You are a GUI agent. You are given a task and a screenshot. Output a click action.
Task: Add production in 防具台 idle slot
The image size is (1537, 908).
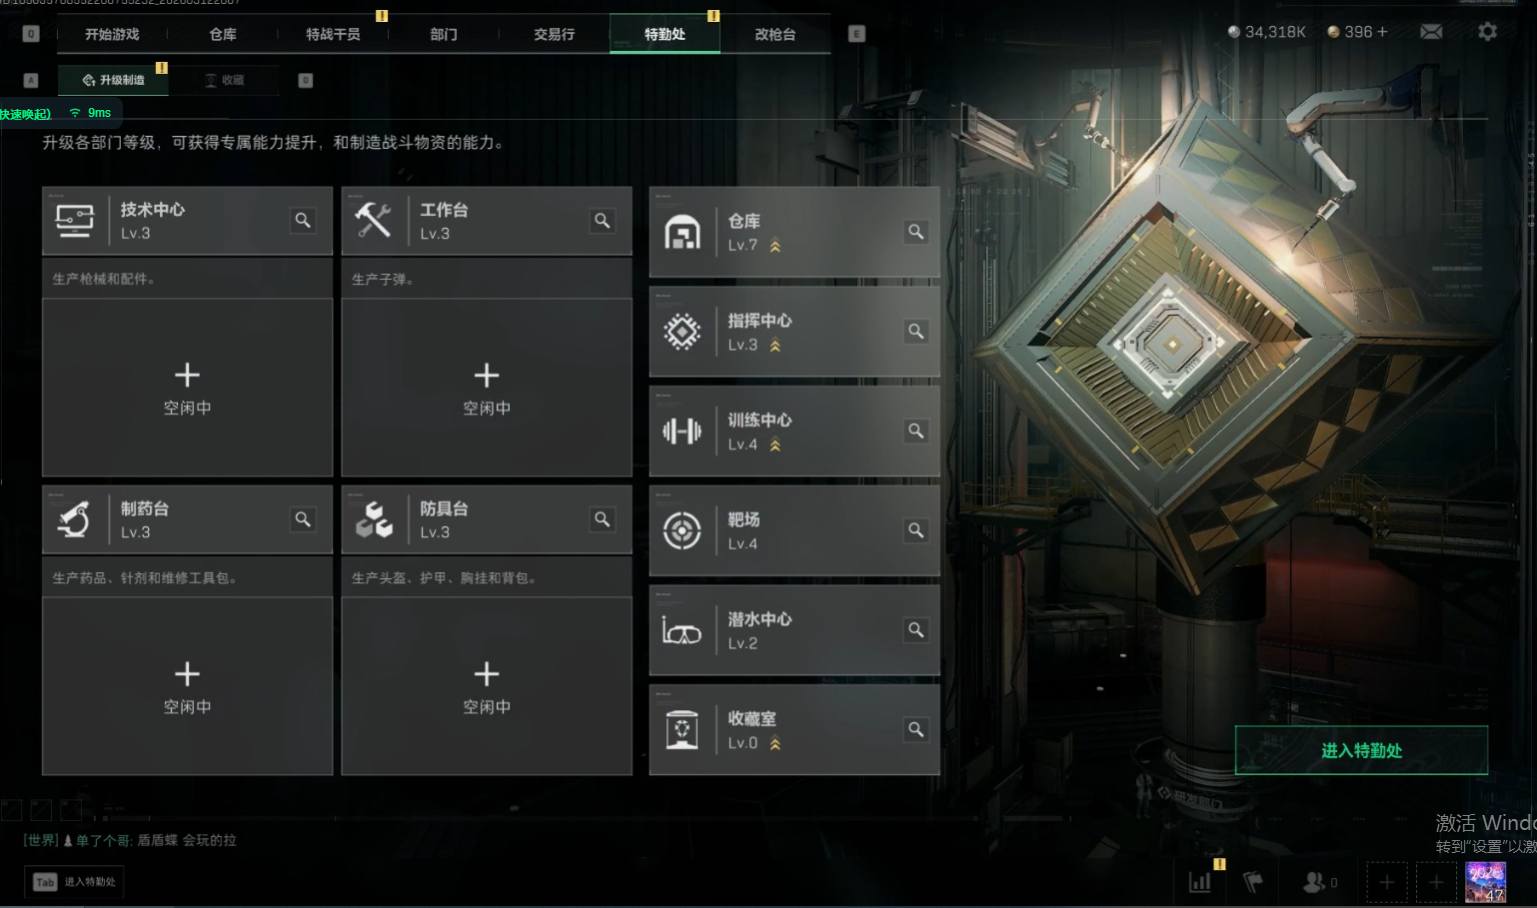click(486, 686)
